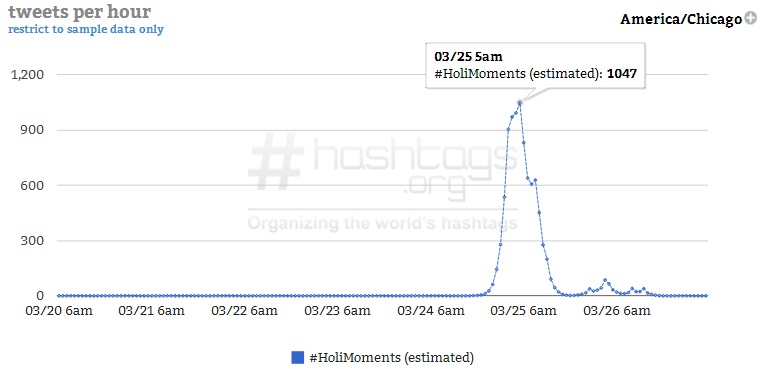This screenshot has height=369, width=761.
Task: Click the 03/20 6am axis label
Action: tap(58, 311)
